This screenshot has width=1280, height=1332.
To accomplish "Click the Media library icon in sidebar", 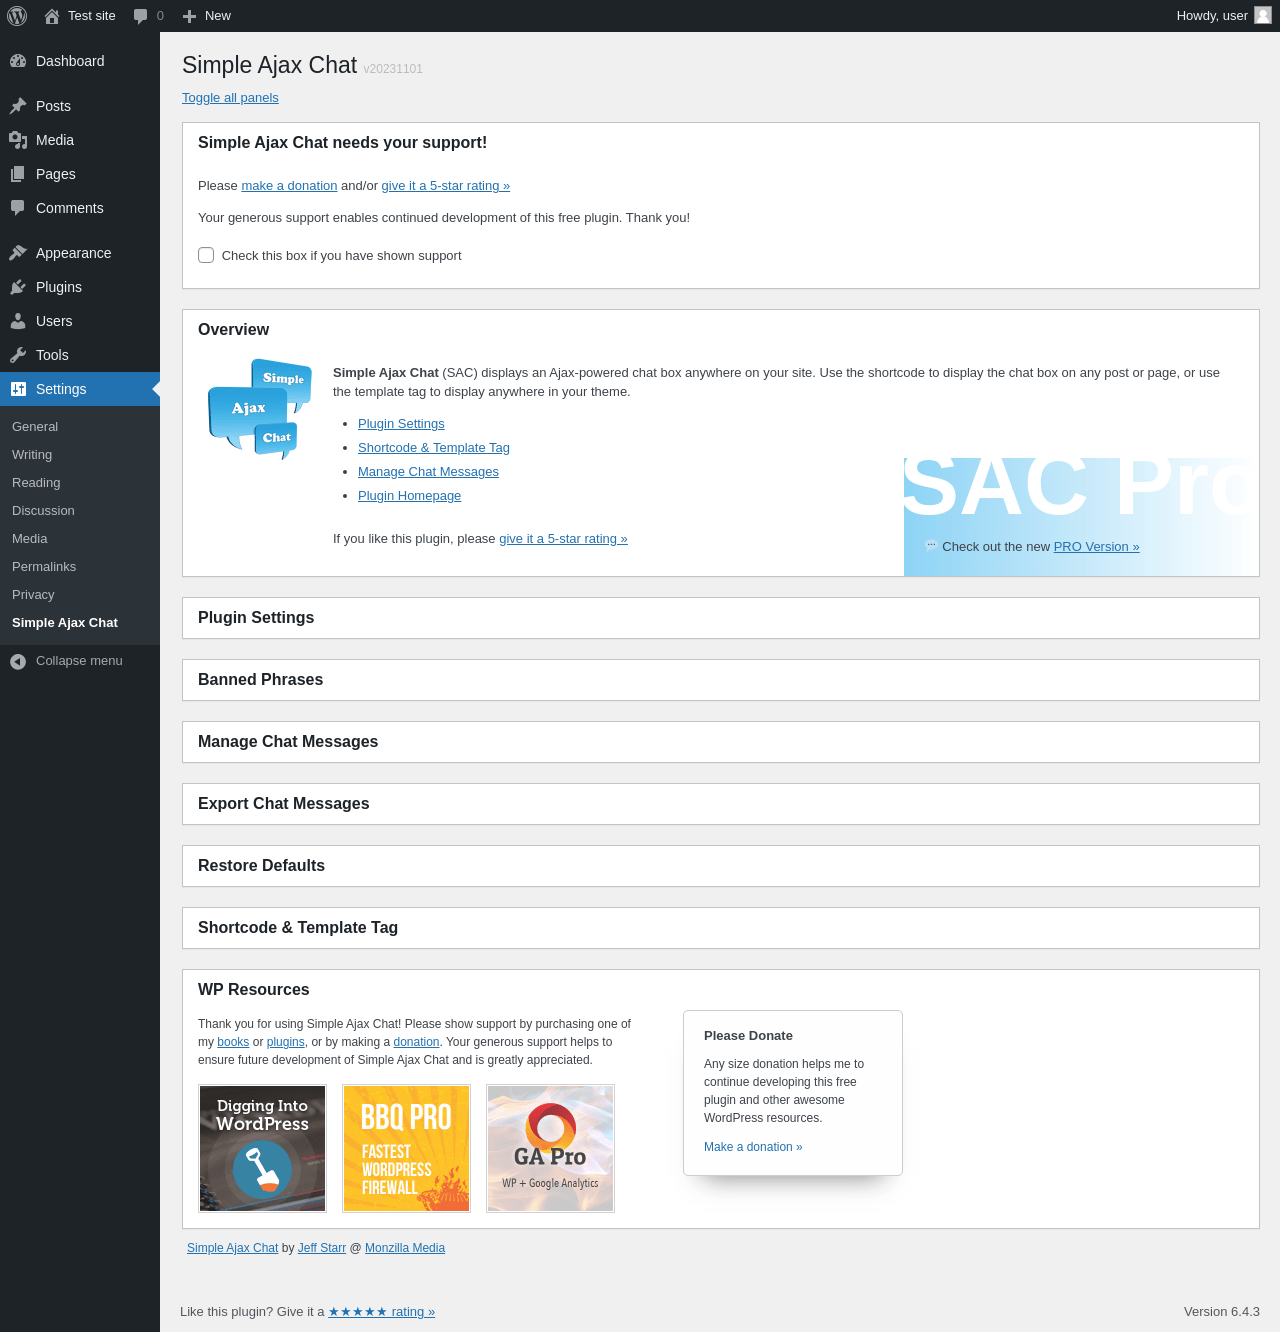I will [18, 140].
